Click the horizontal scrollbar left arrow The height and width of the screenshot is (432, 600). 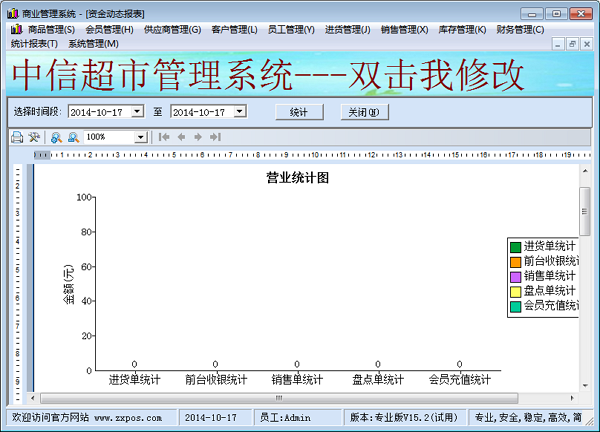point(33,398)
